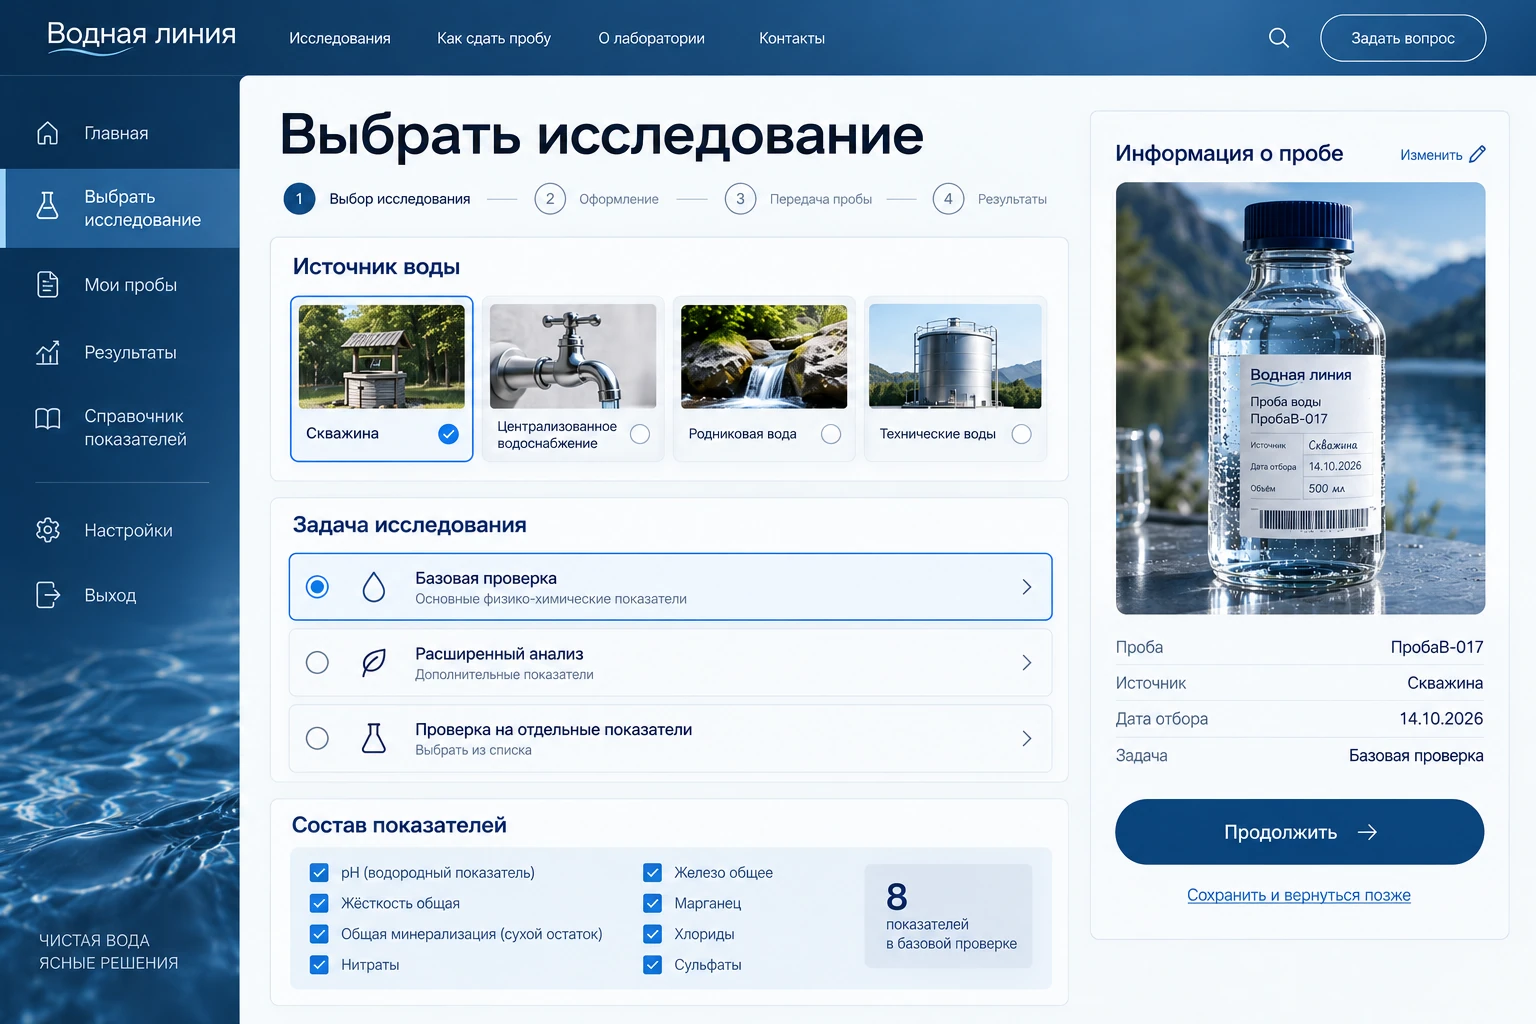Click the pencil edit icon near Изменить
This screenshot has width=1536, height=1024.
(x=1478, y=154)
